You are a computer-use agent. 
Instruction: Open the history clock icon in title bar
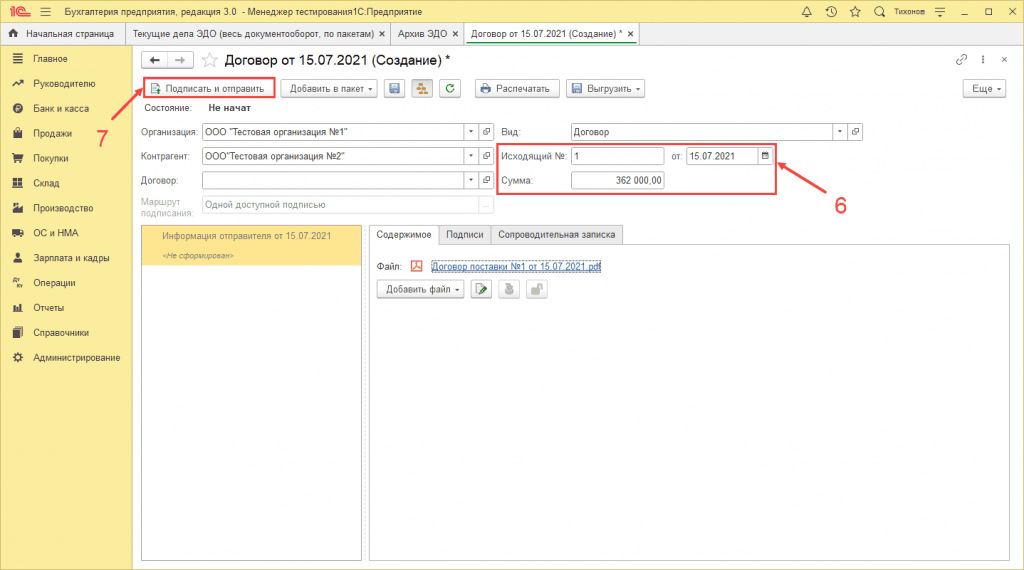pyautogui.click(x=831, y=11)
